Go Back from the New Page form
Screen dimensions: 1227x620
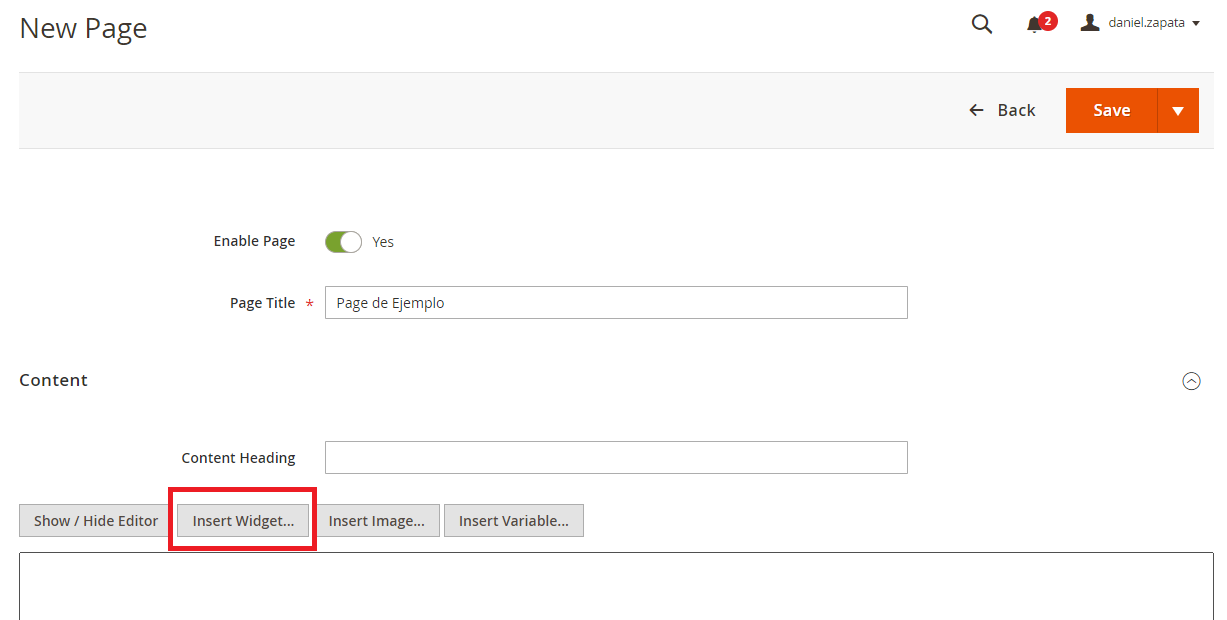[x=1015, y=110]
